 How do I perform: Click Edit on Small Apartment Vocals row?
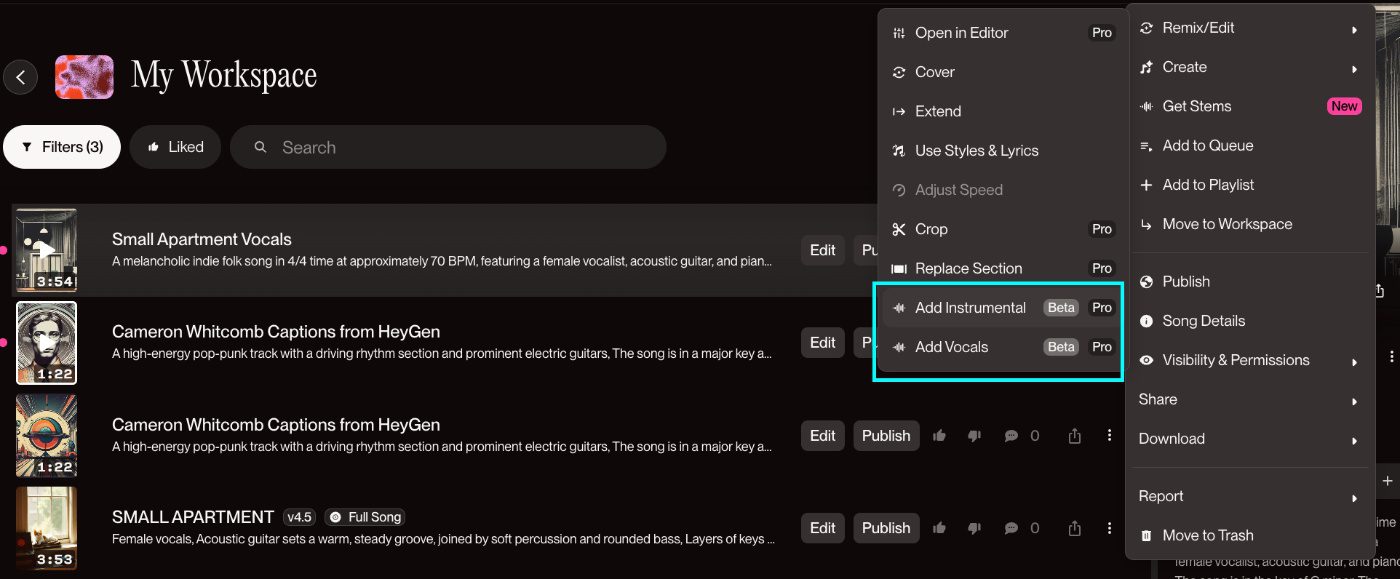click(x=822, y=250)
